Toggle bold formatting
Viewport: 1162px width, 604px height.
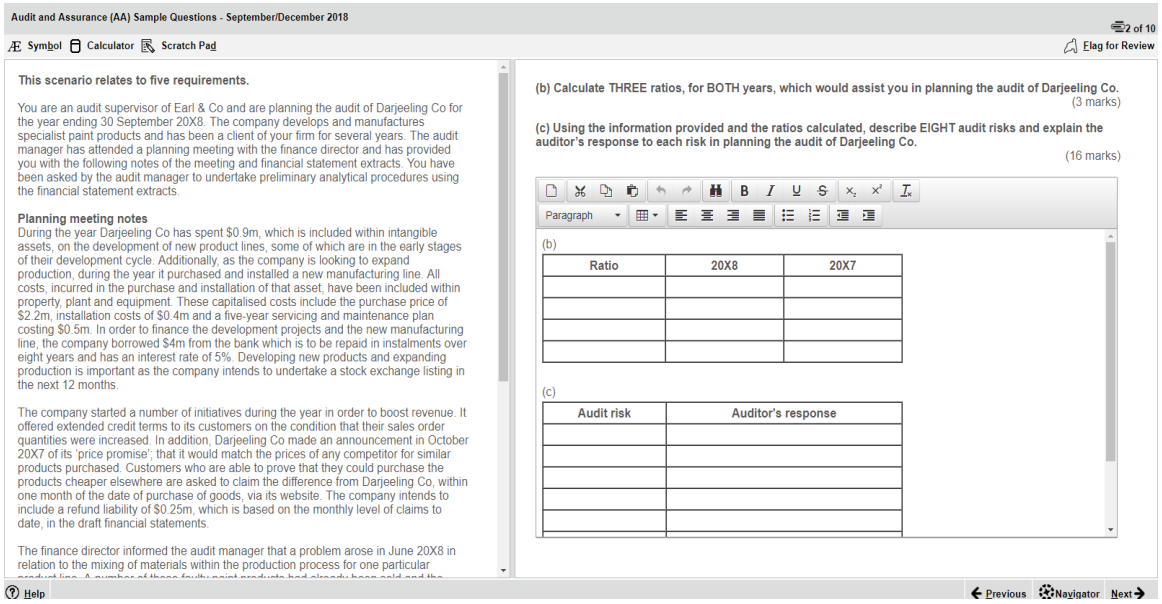(x=744, y=191)
